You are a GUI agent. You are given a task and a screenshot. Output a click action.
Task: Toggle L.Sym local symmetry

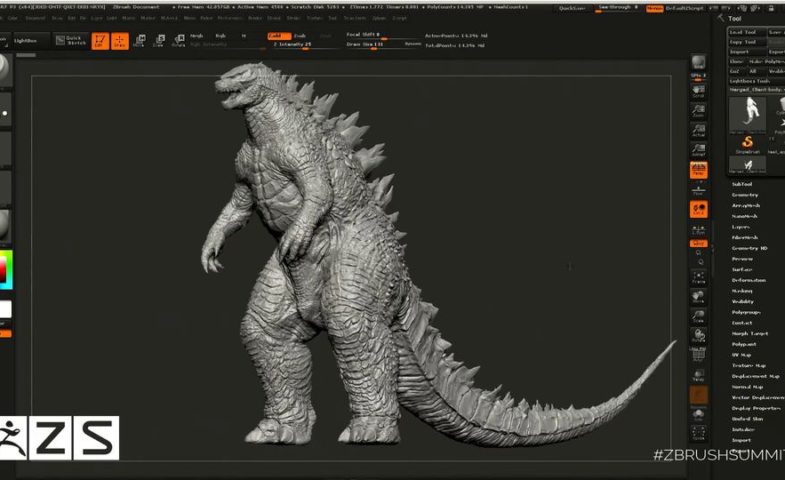tap(698, 230)
